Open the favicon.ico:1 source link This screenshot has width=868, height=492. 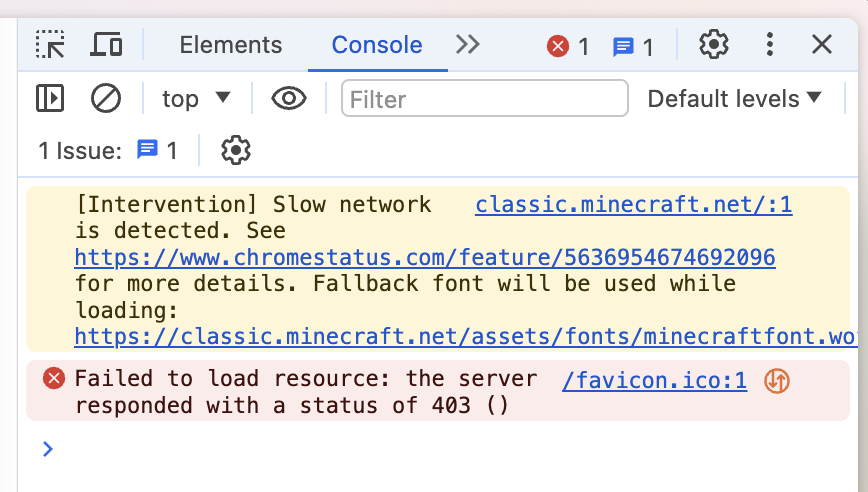(654, 380)
